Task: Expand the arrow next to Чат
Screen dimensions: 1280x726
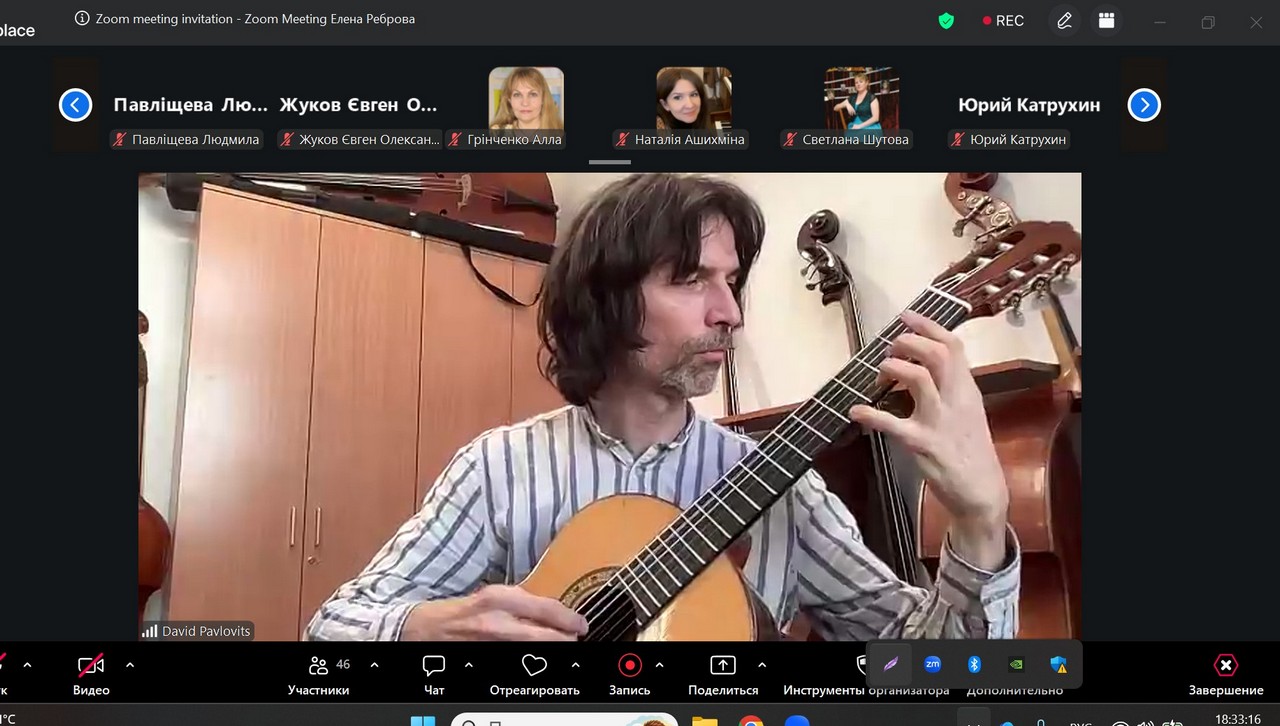Action: (469, 665)
